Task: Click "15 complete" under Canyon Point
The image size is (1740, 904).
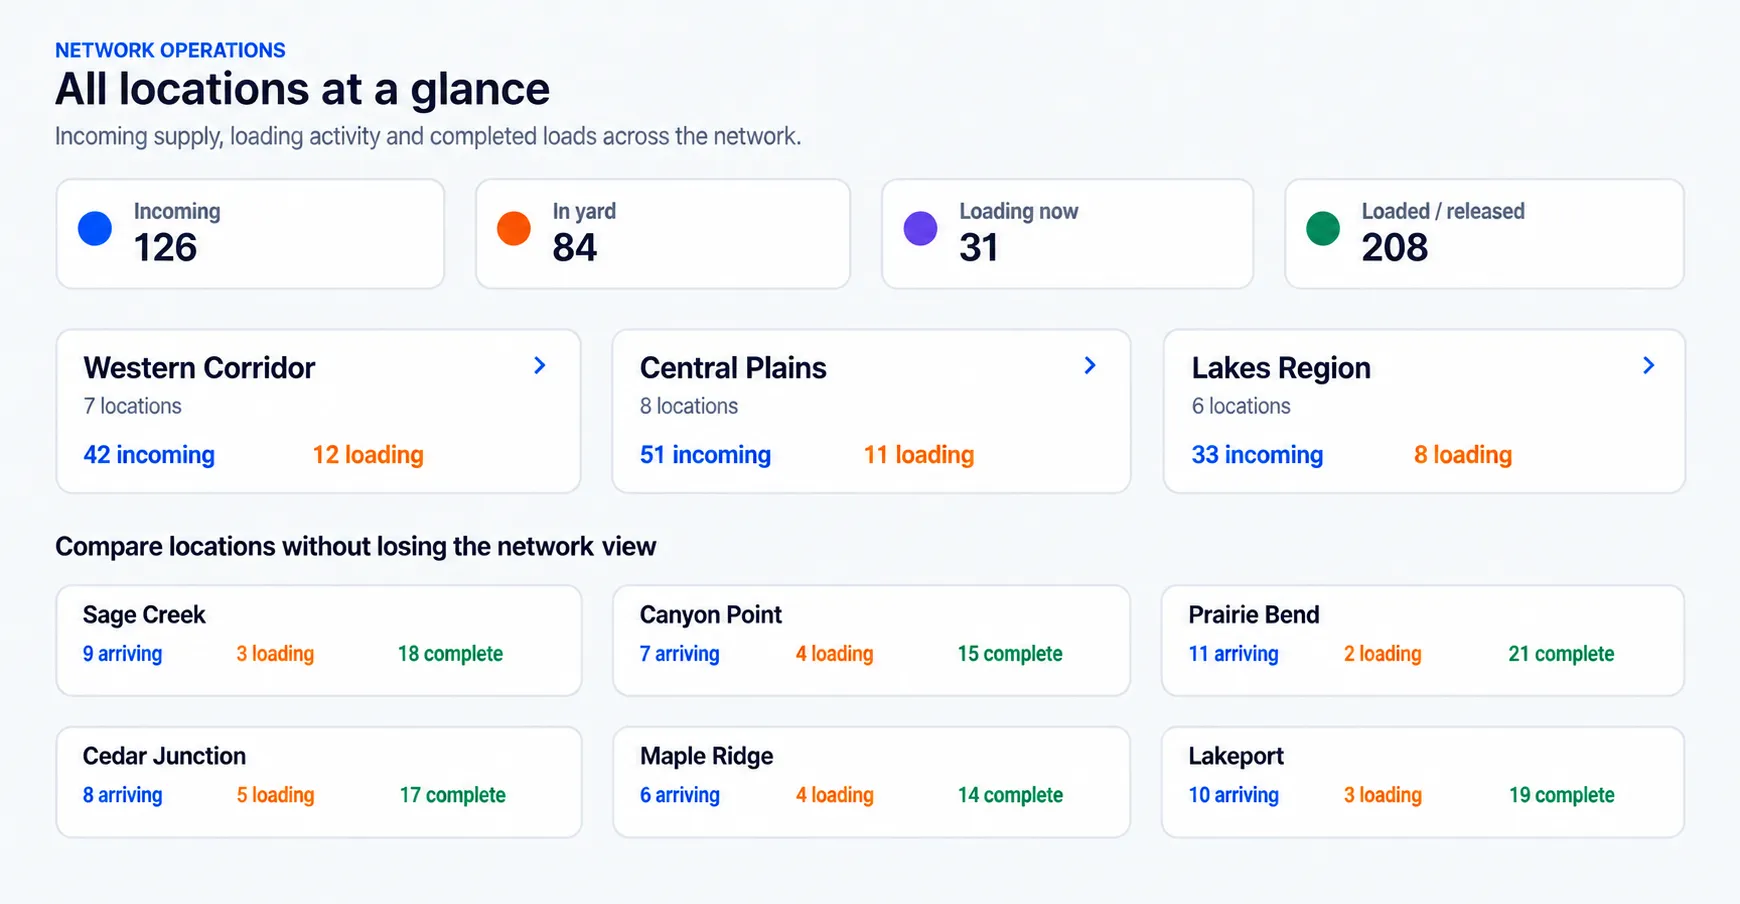Action: 1010,654
